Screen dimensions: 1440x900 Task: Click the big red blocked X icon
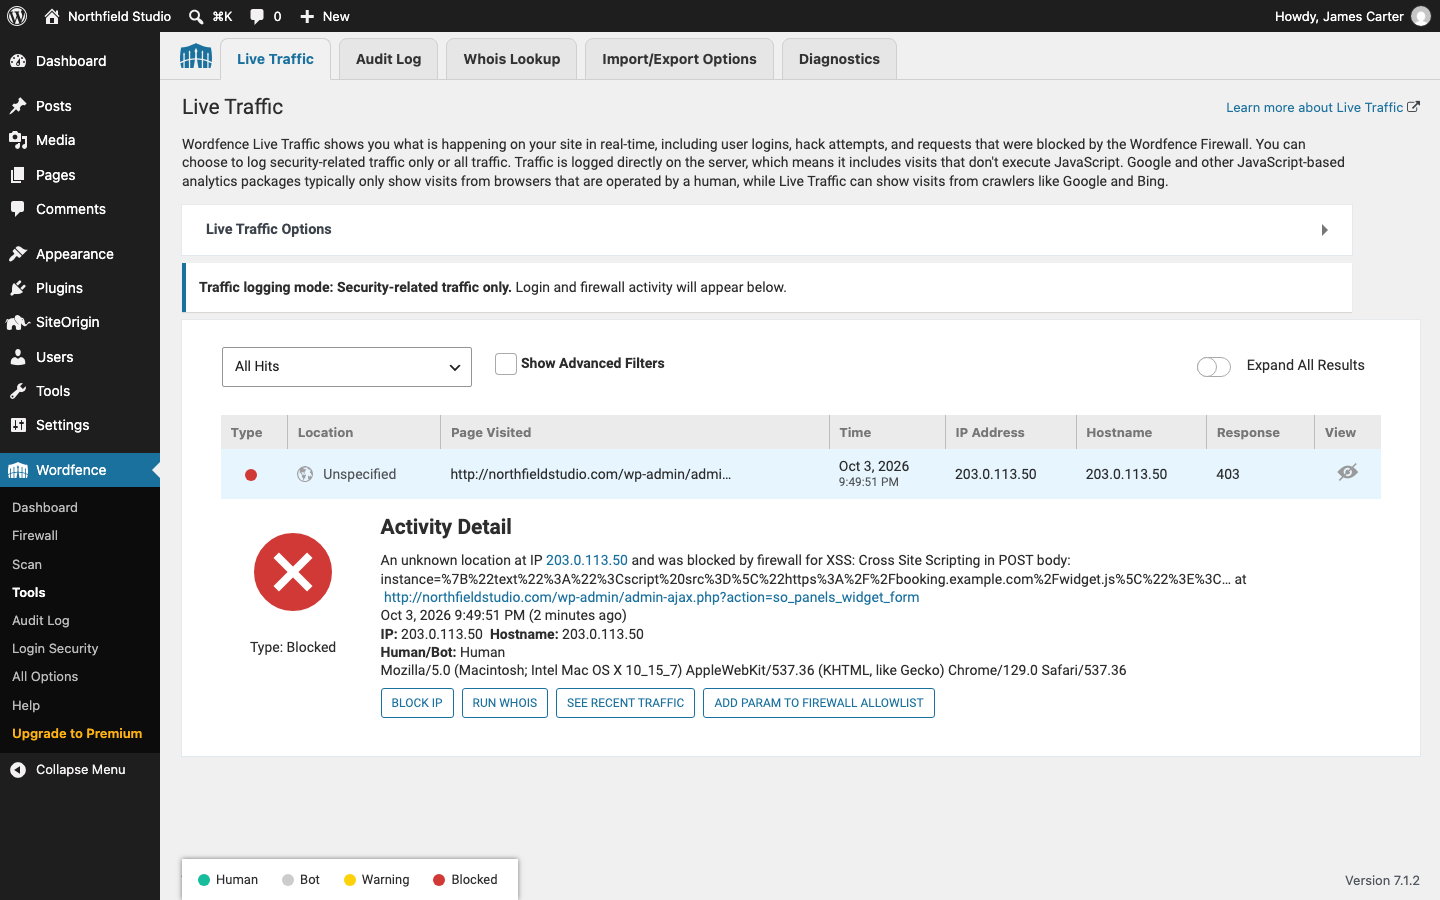[x=293, y=572]
